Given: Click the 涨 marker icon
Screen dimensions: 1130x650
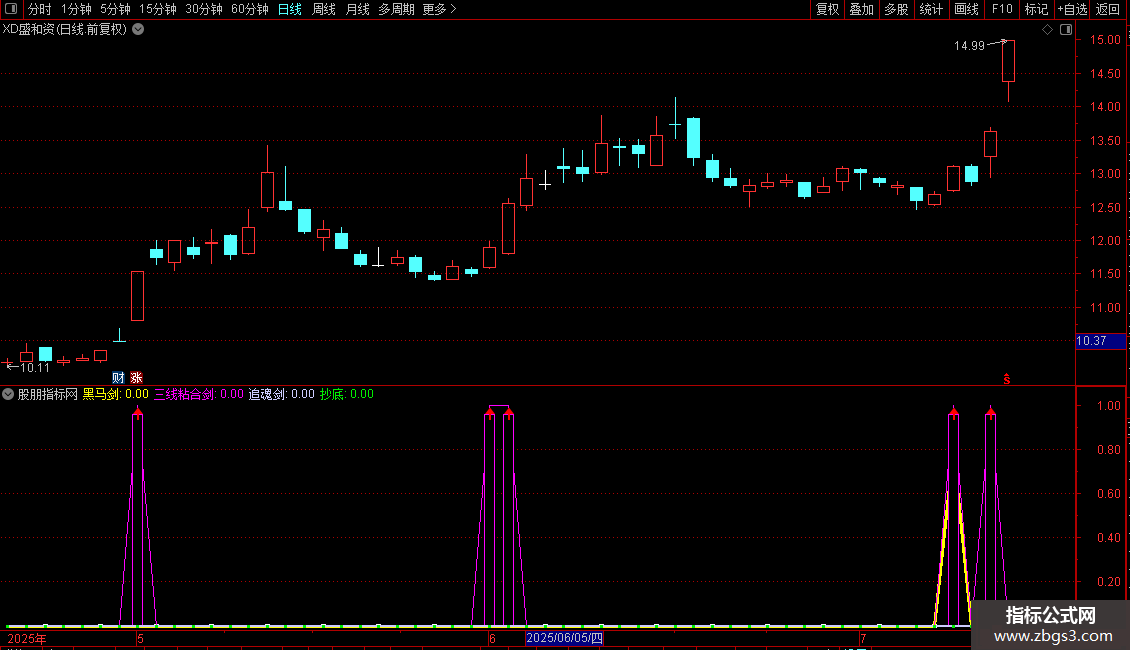Looking at the screenshot, I should (x=136, y=378).
